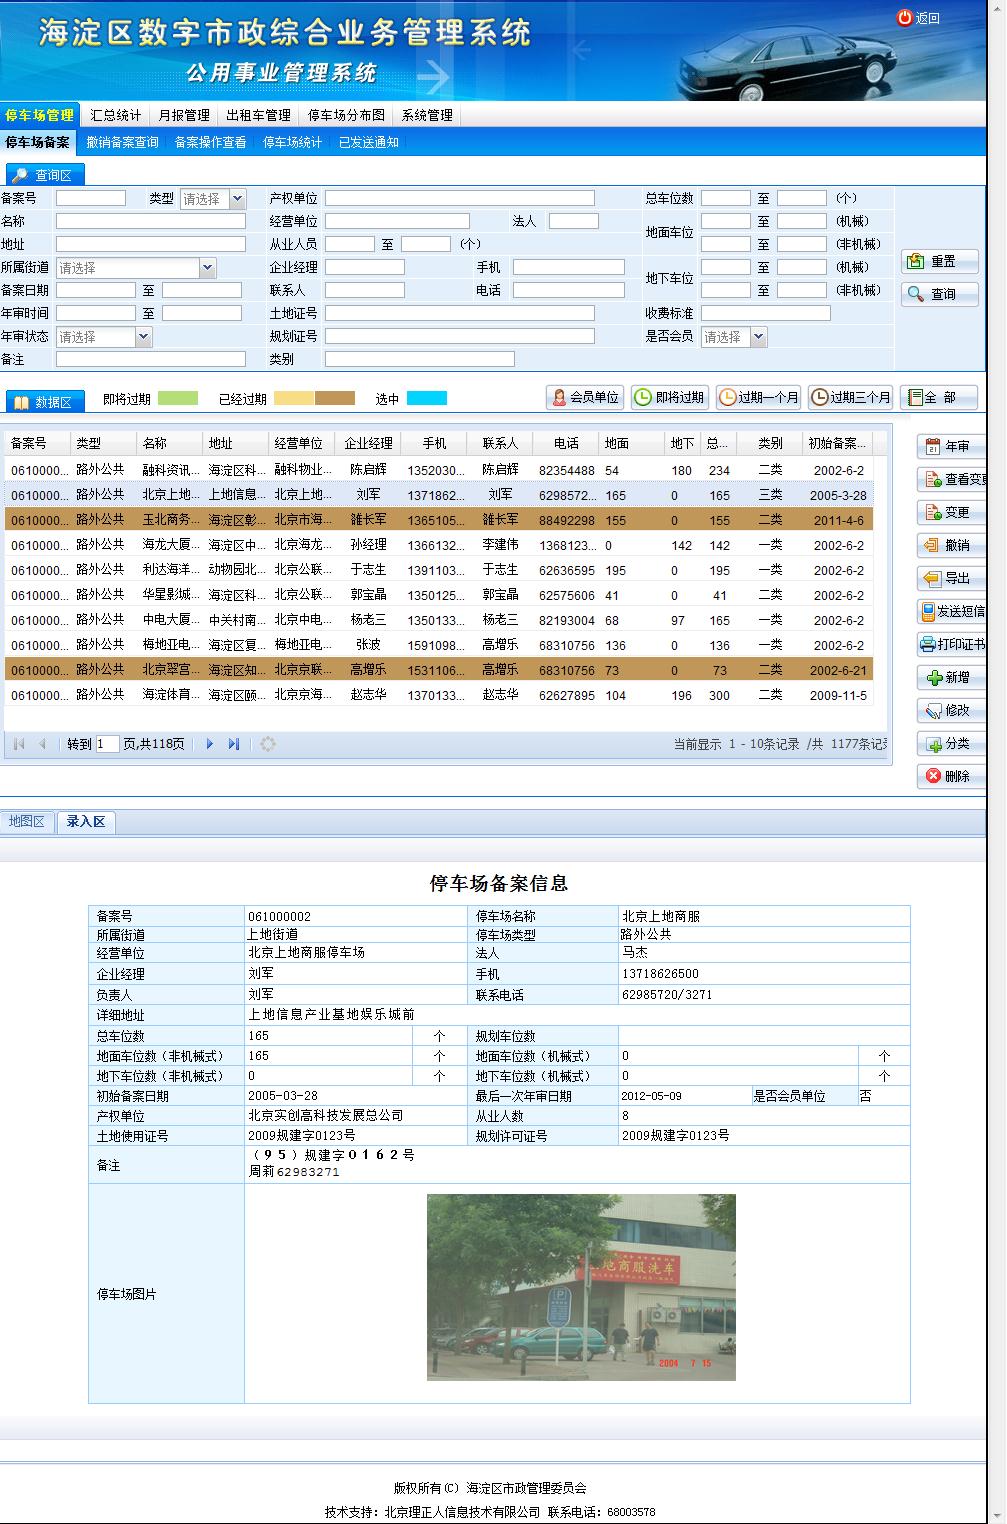1007x1524 pixels.
Task: Click the 重置 reset button
Action: (939, 261)
